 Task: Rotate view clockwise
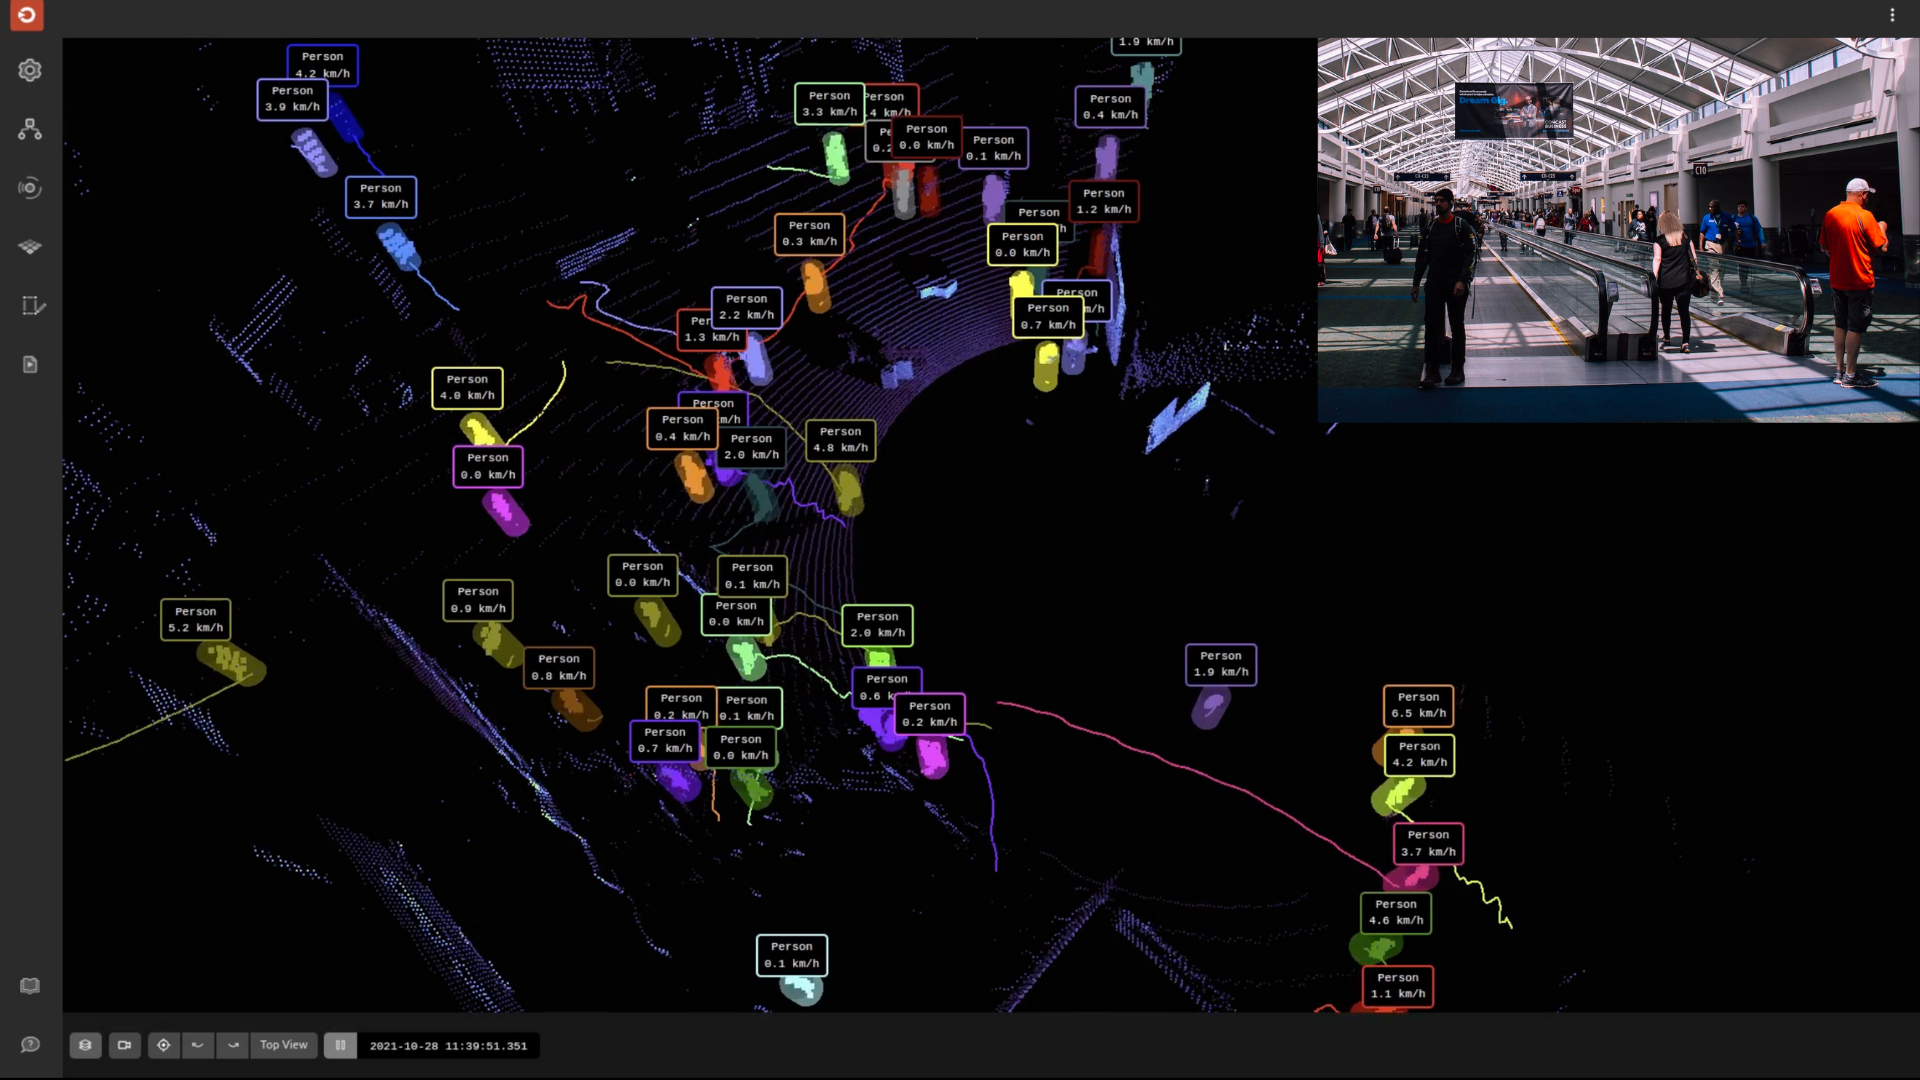tap(233, 1045)
